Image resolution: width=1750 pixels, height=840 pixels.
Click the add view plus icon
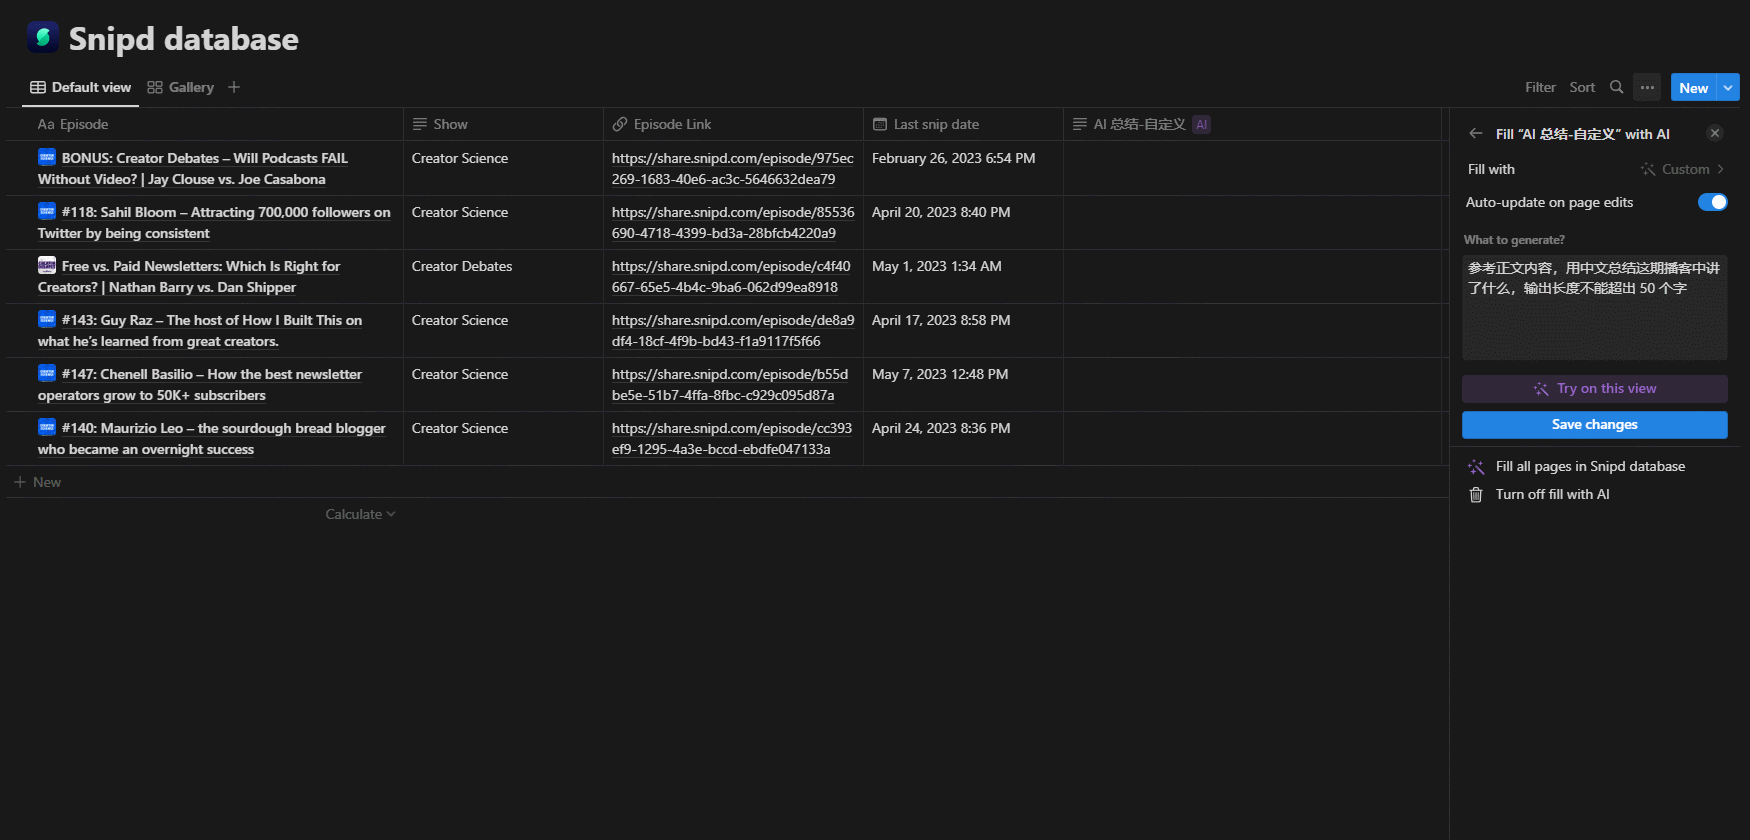pyautogui.click(x=234, y=87)
